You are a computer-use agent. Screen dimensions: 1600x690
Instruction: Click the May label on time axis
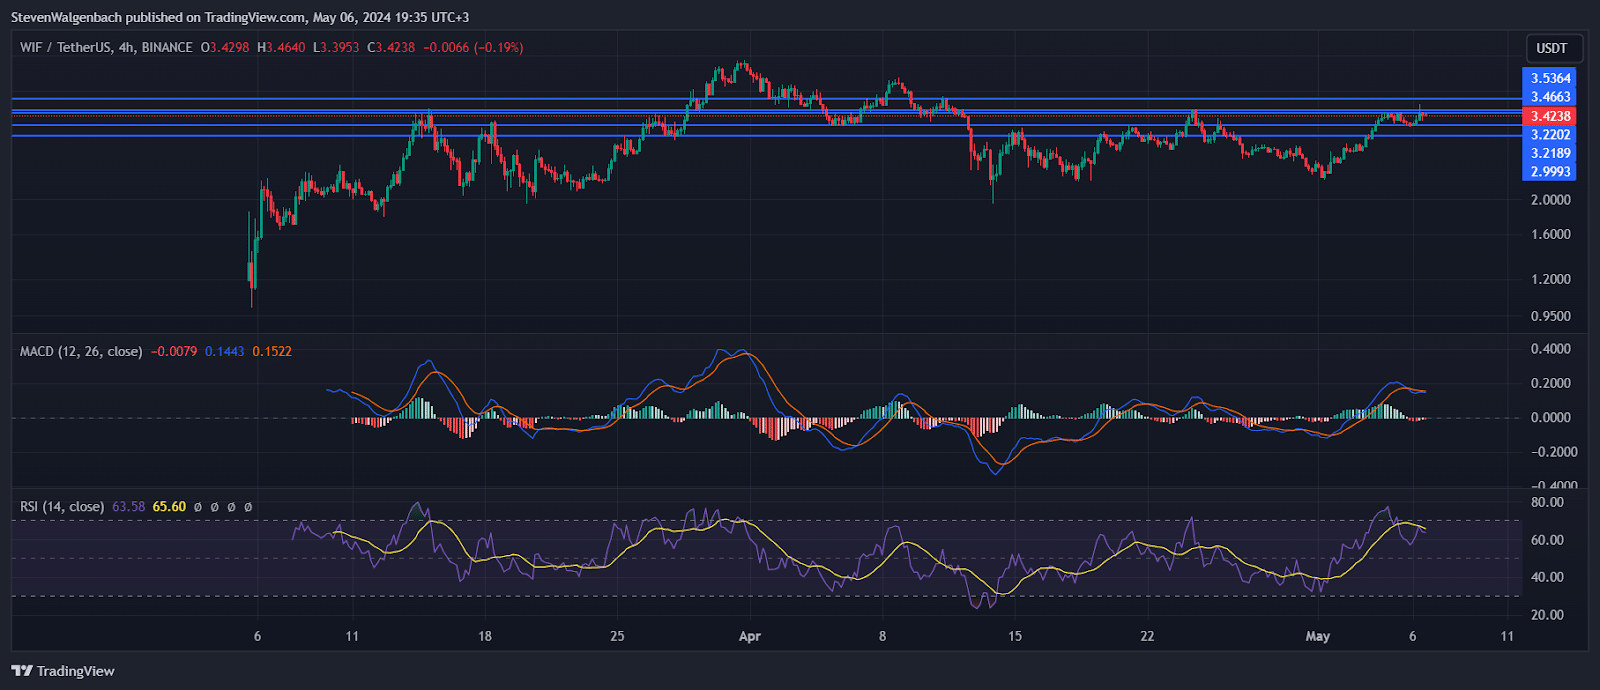[x=1317, y=636]
